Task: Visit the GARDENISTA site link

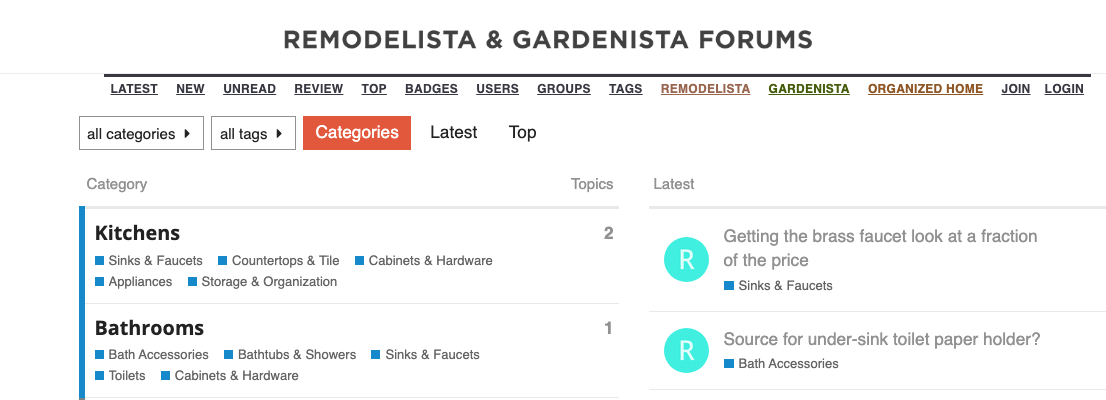Action: 809,89
